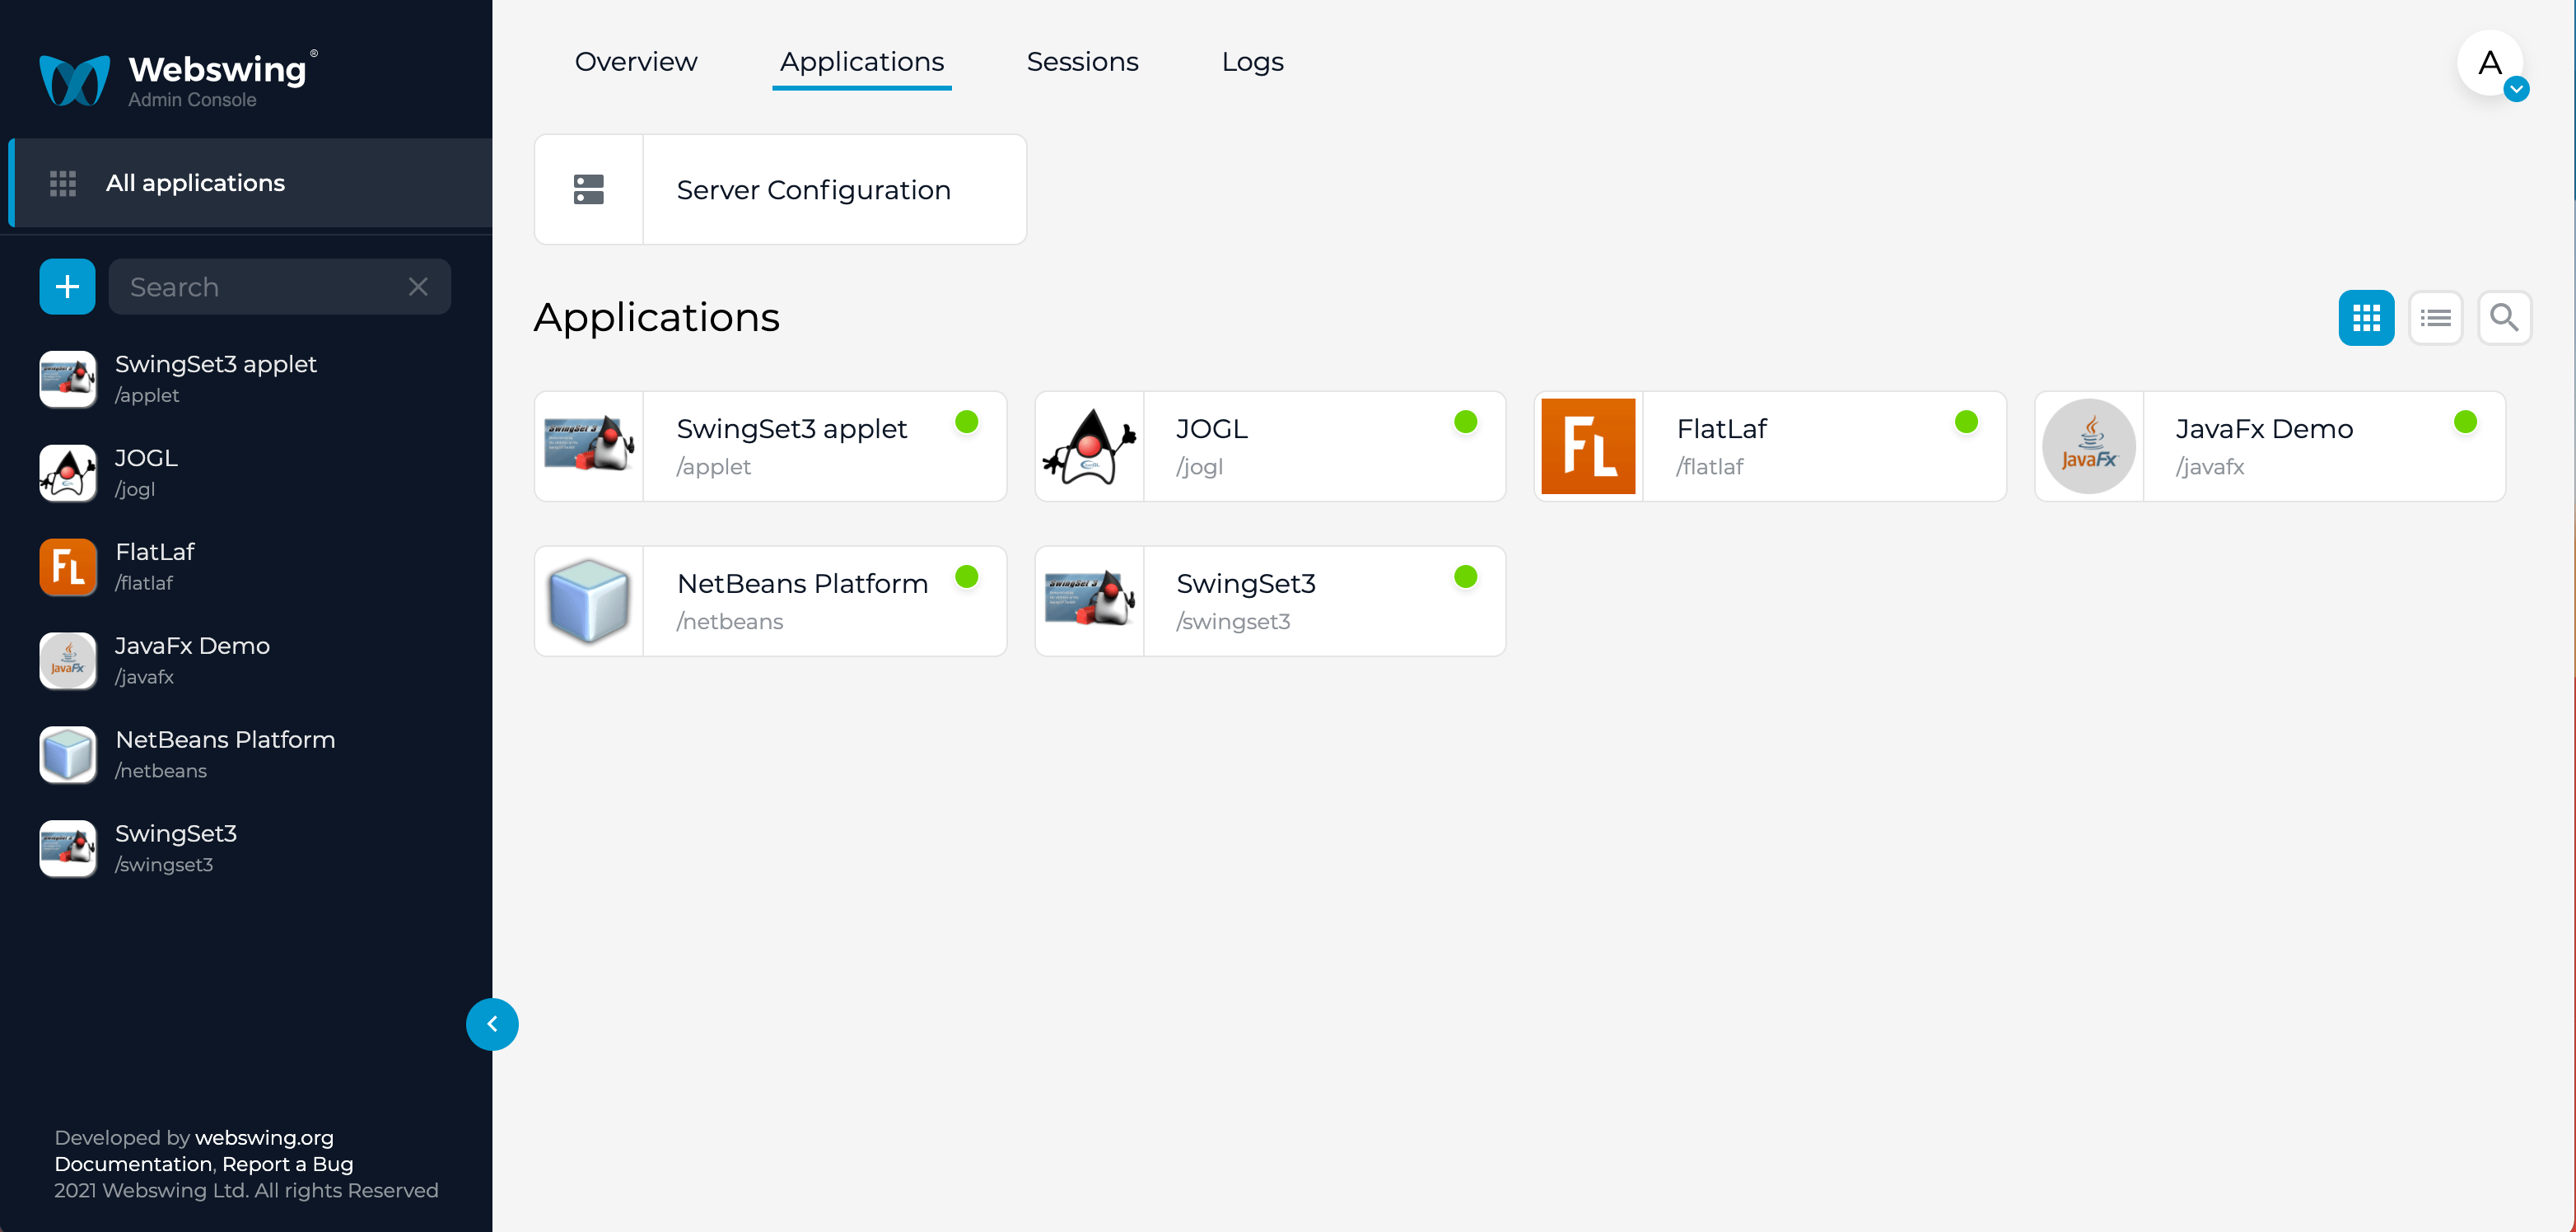The height and width of the screenshot is (1232, 2576).
Task: Open the FlatLaf application card title
Action: (1722, 429)
